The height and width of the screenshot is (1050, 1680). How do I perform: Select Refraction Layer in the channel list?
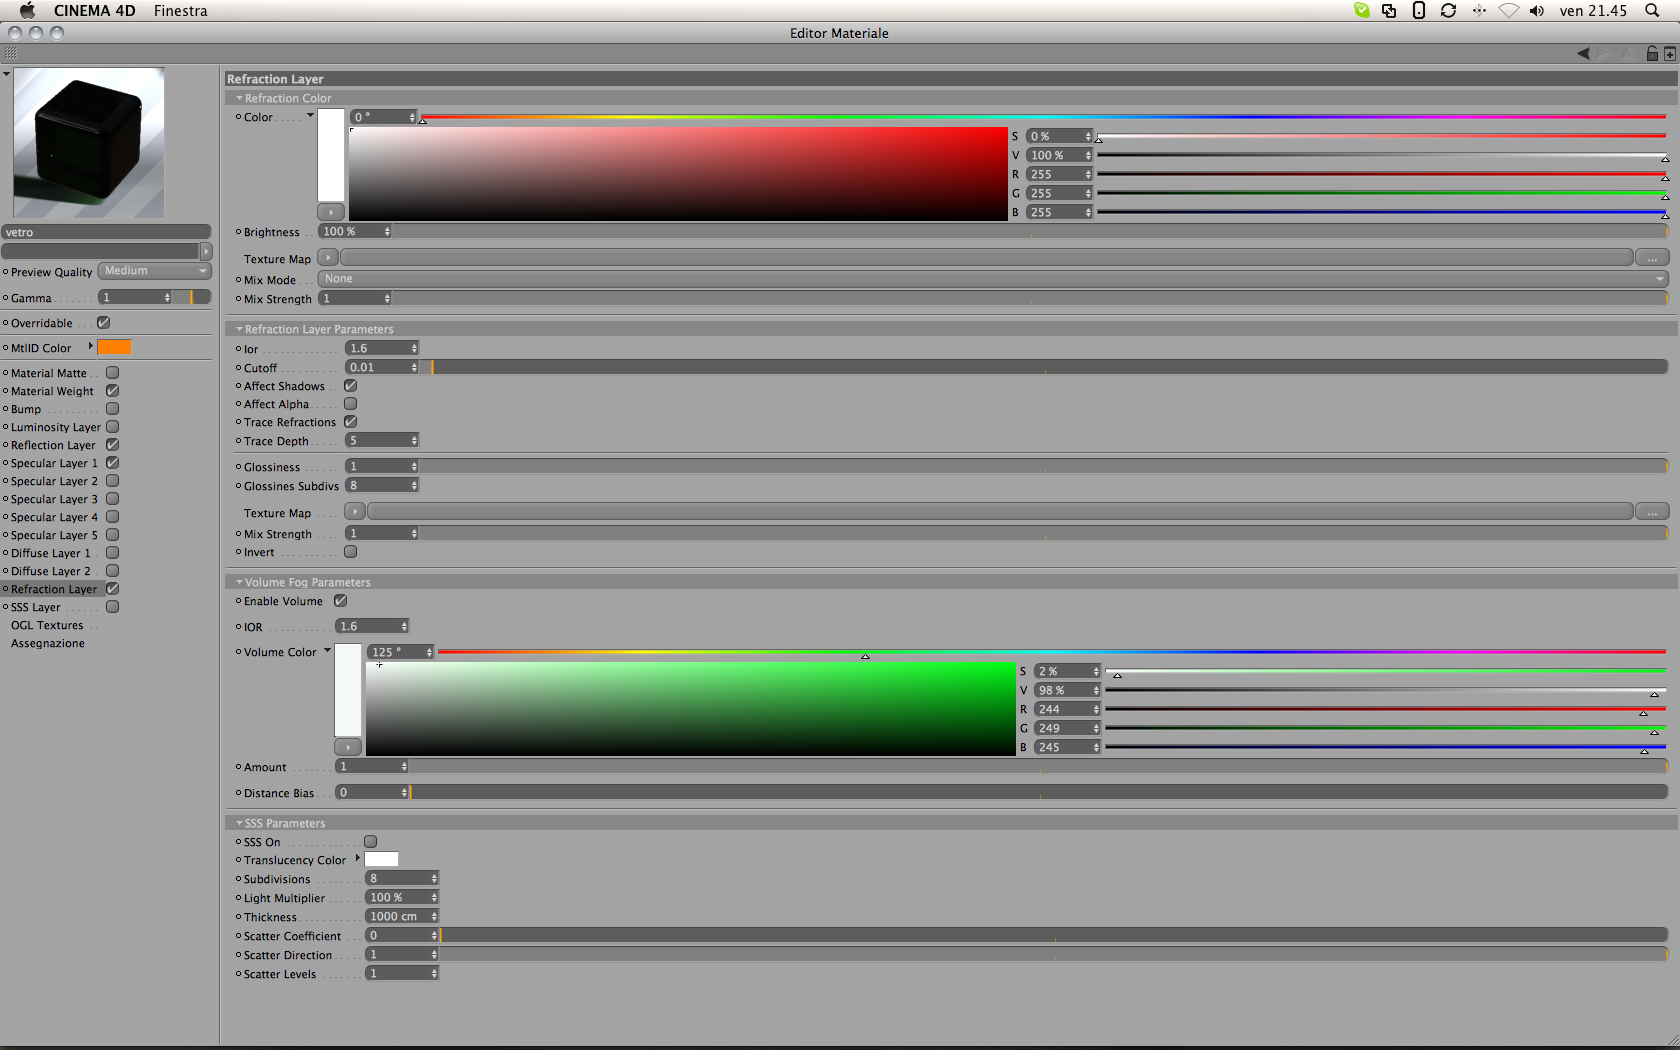pyautogui.click(x=54, y=589)
